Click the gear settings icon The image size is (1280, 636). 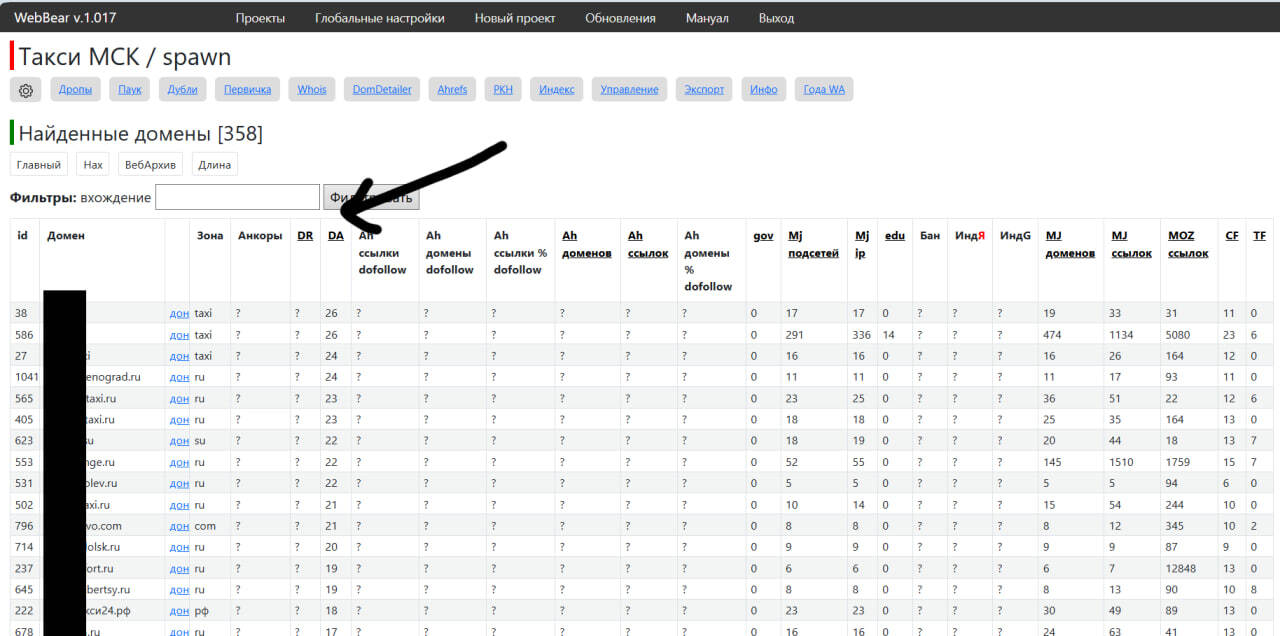26,90
